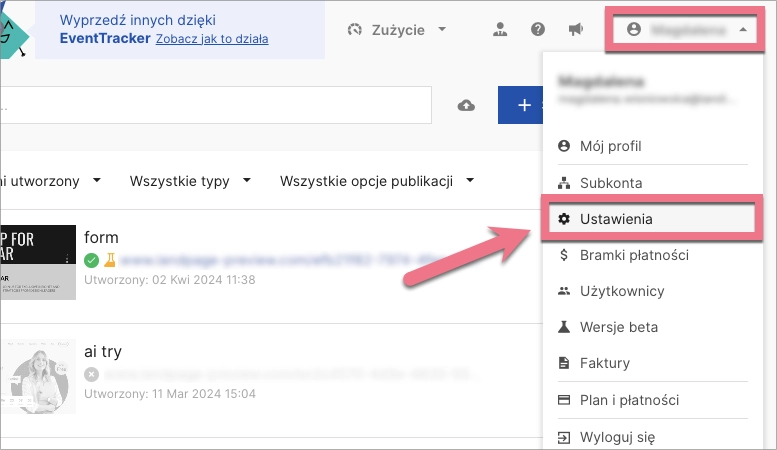
Task: Open the help question mark icon
Action: click(x=538, y=30)
